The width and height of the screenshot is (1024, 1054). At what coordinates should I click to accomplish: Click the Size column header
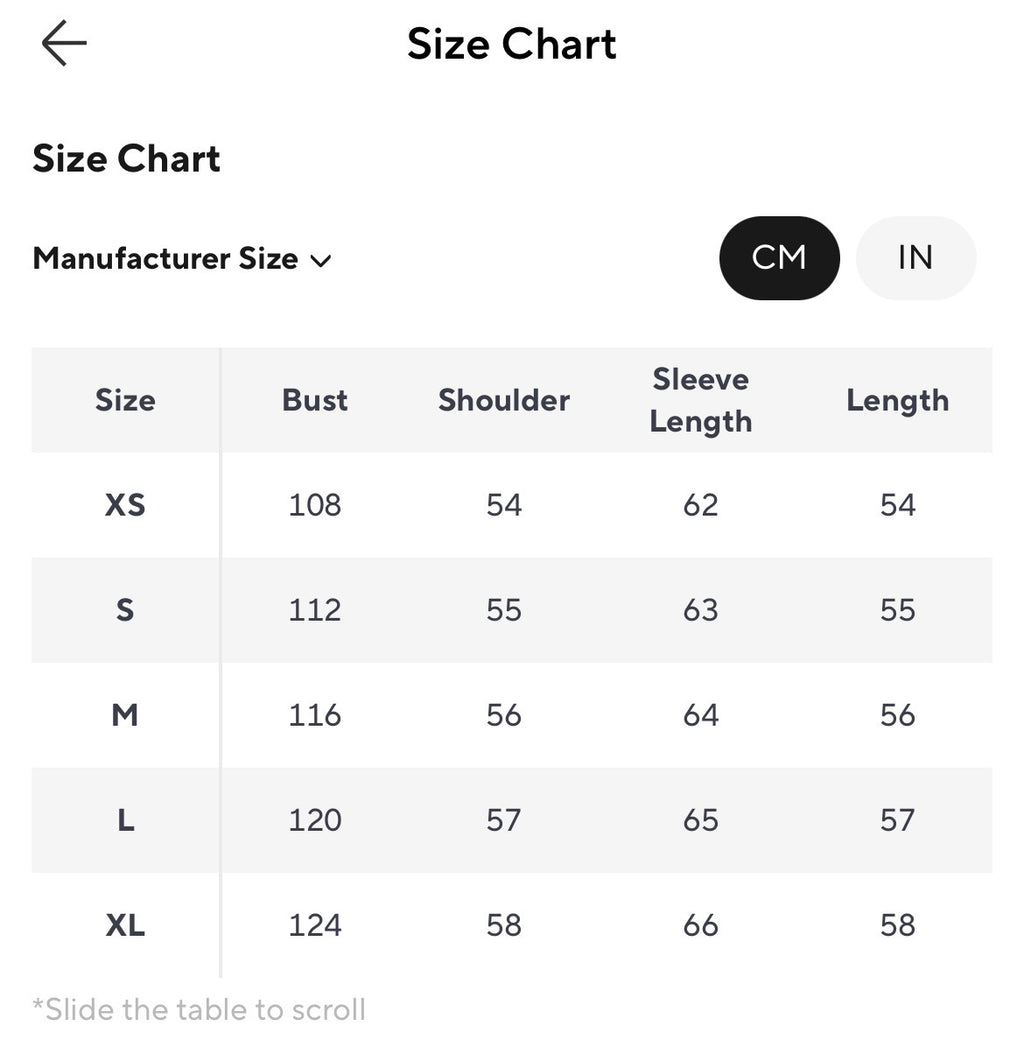point(125,400)
